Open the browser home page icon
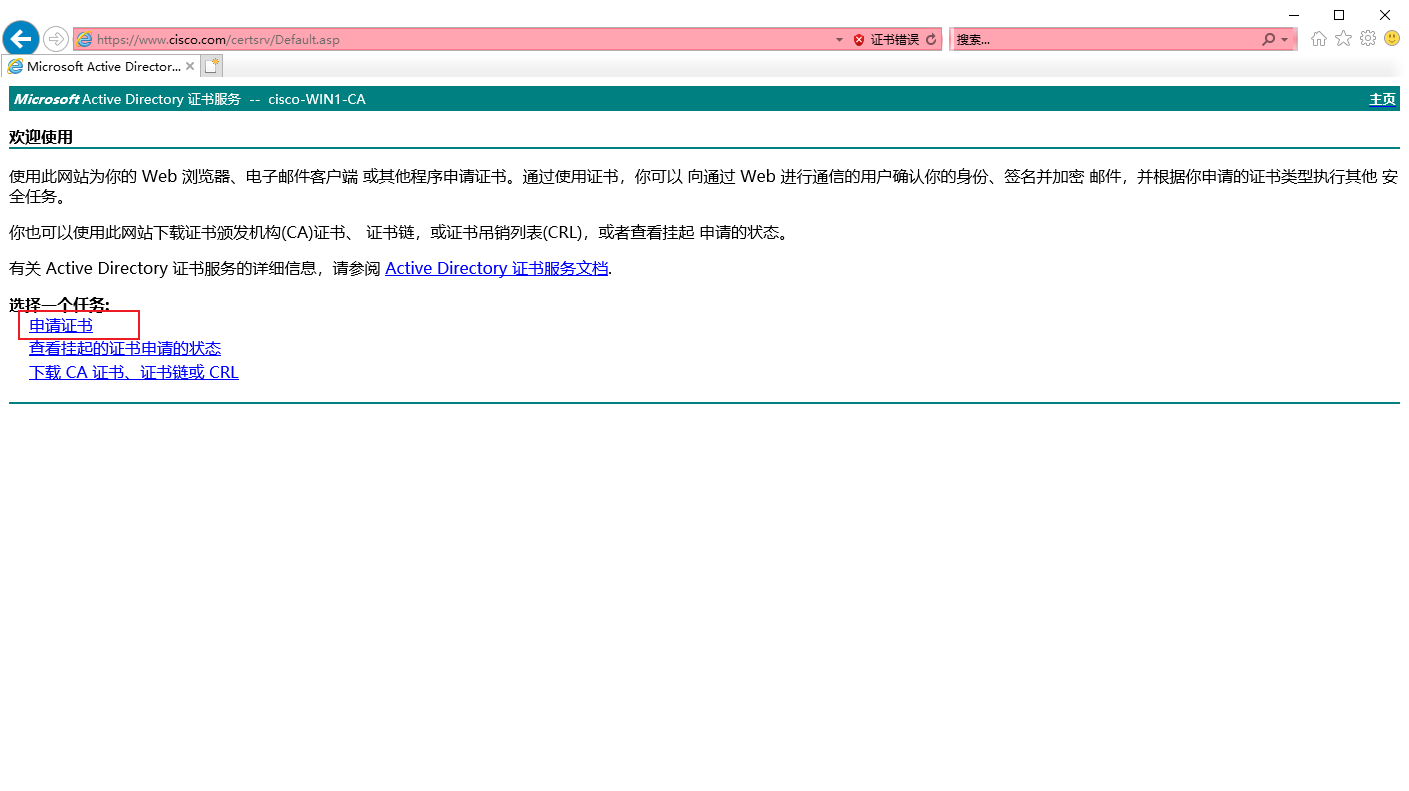1409x791 pixels. pos(1319,39)
